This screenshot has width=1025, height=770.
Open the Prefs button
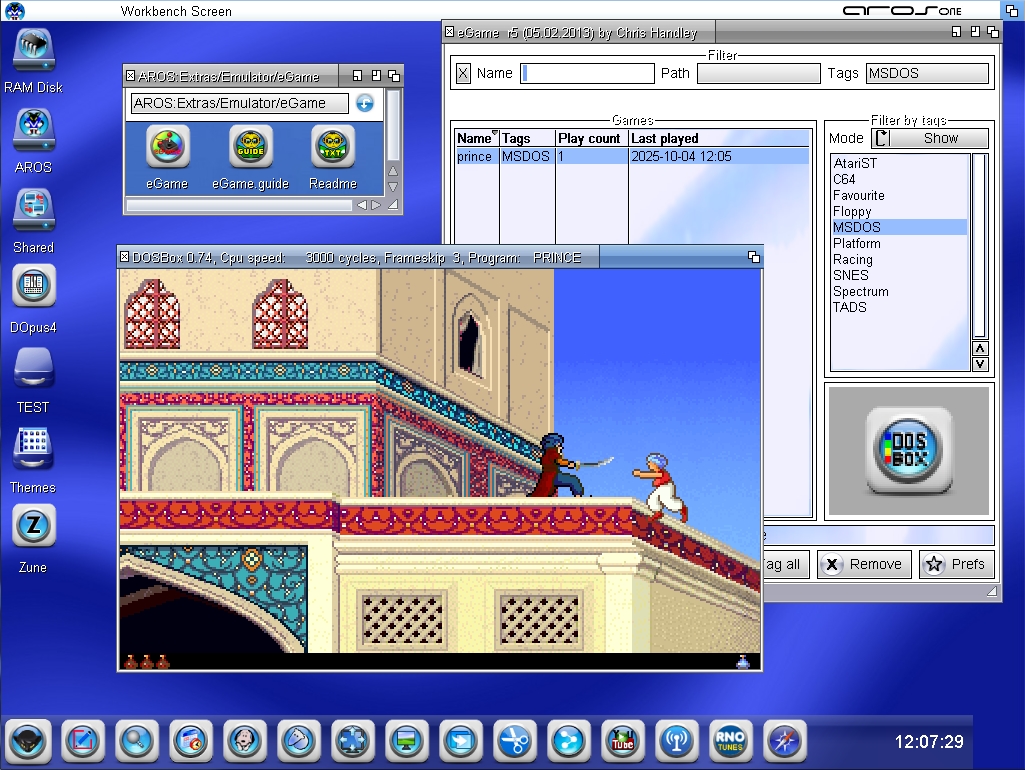tap(956, 564)
